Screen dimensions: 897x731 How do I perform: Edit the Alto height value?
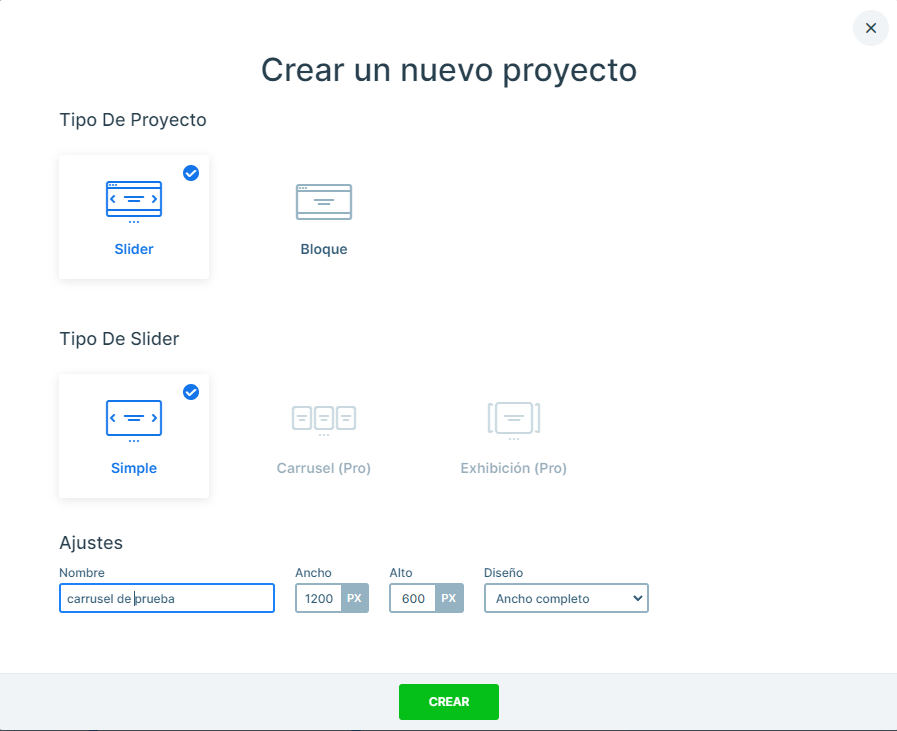(413, 598)
